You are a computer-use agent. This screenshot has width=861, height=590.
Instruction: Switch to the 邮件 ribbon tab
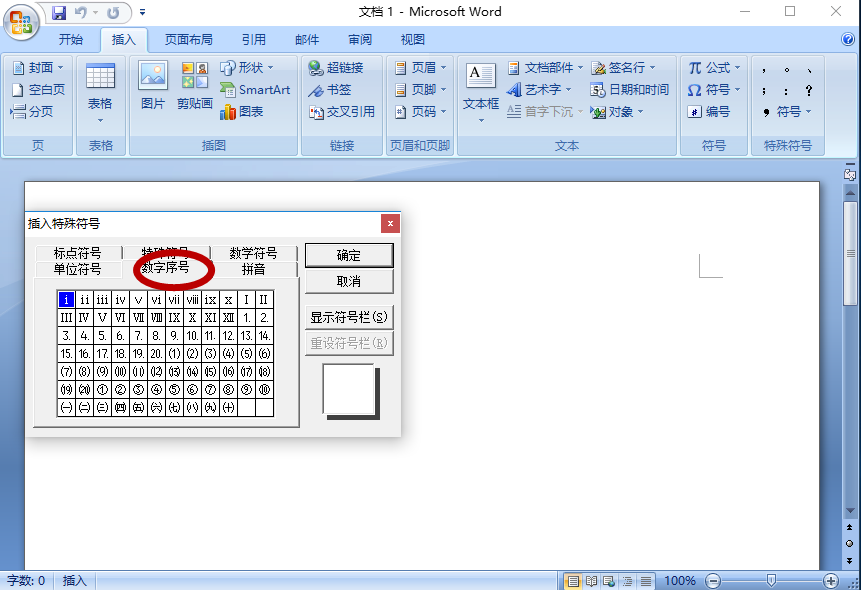coord(307,40)
